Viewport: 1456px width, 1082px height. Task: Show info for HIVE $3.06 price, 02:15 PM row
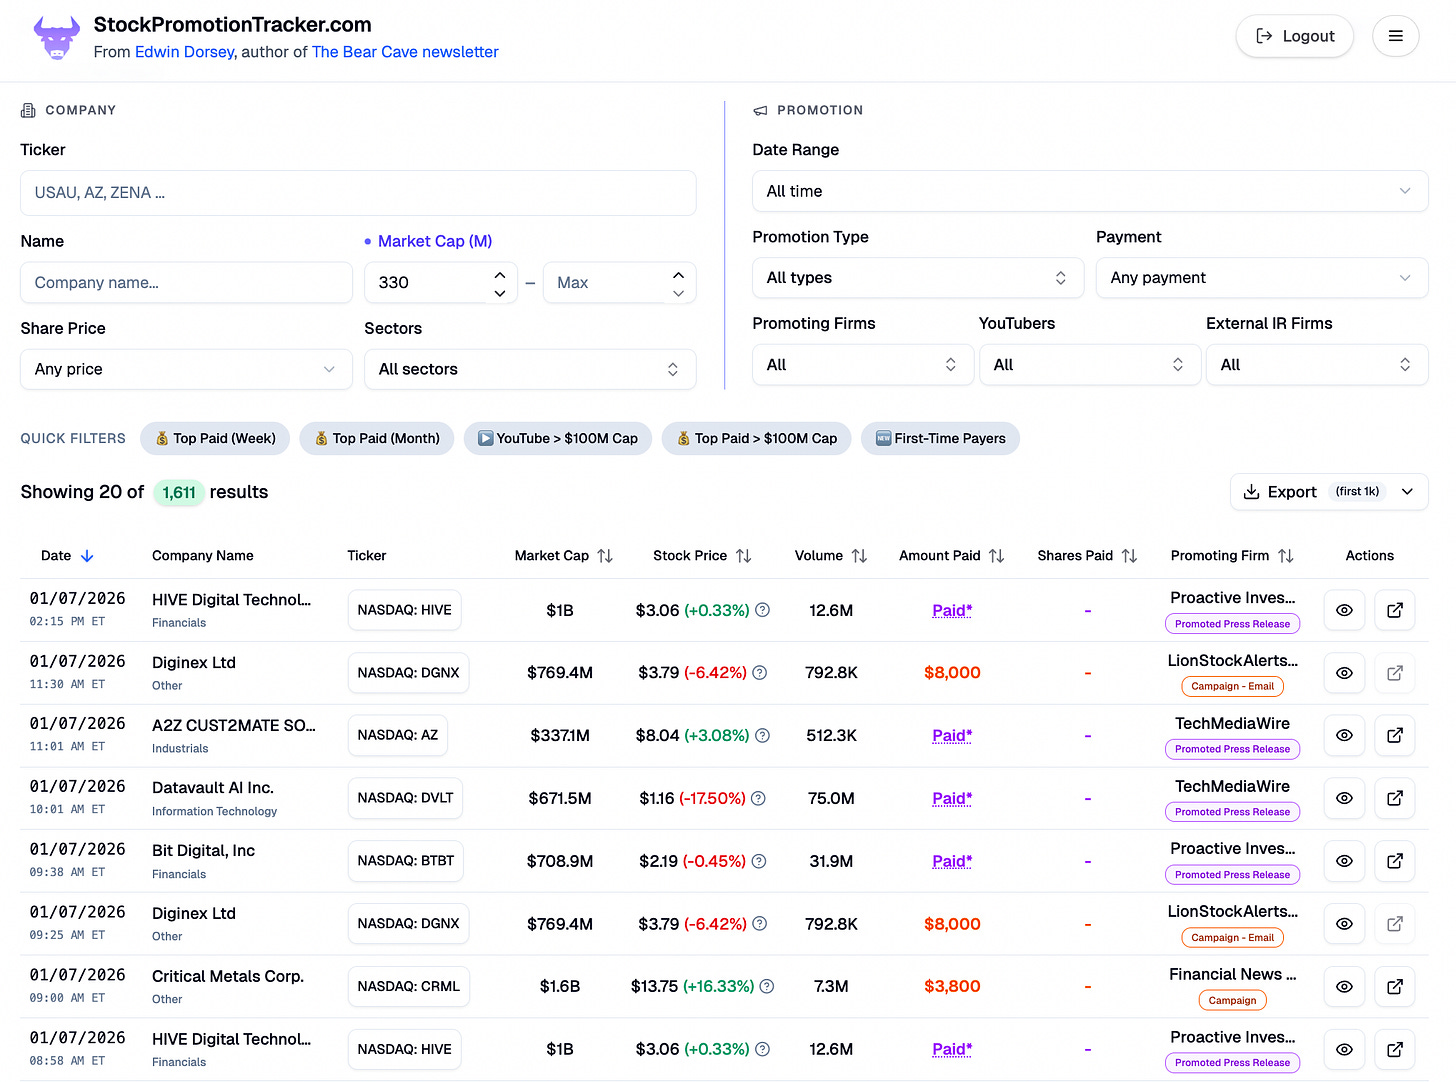tap(762, 610)
